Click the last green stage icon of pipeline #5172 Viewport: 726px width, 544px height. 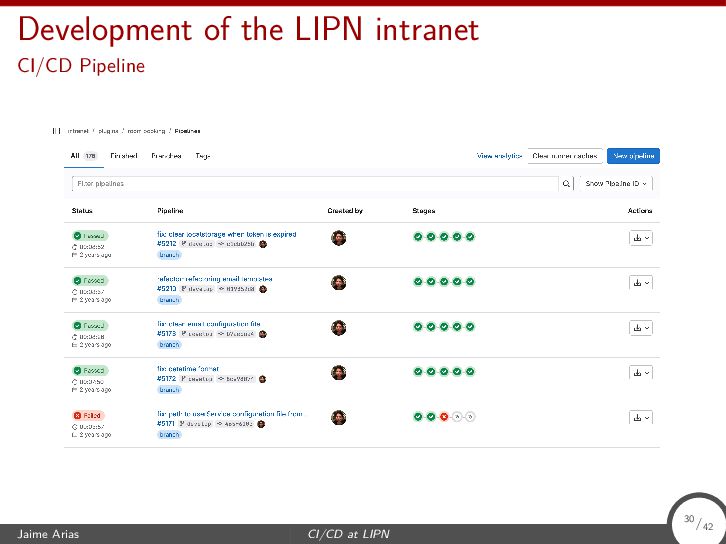[470, 371]
